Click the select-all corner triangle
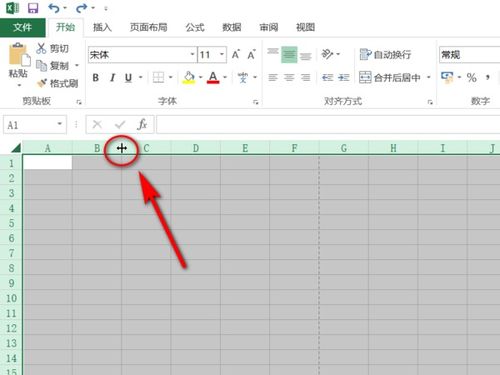 pyautogui.click(x=16, y=147)
